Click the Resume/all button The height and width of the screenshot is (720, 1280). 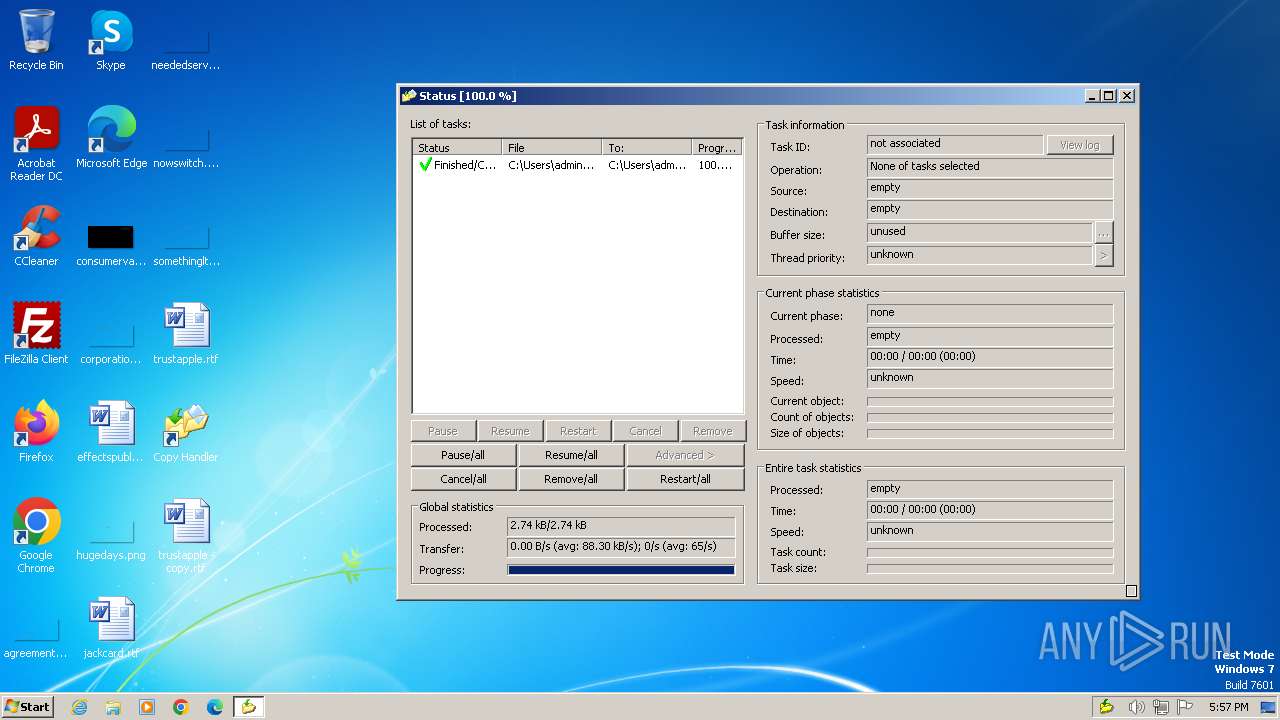pyautogui.click(x=571, y=455)
